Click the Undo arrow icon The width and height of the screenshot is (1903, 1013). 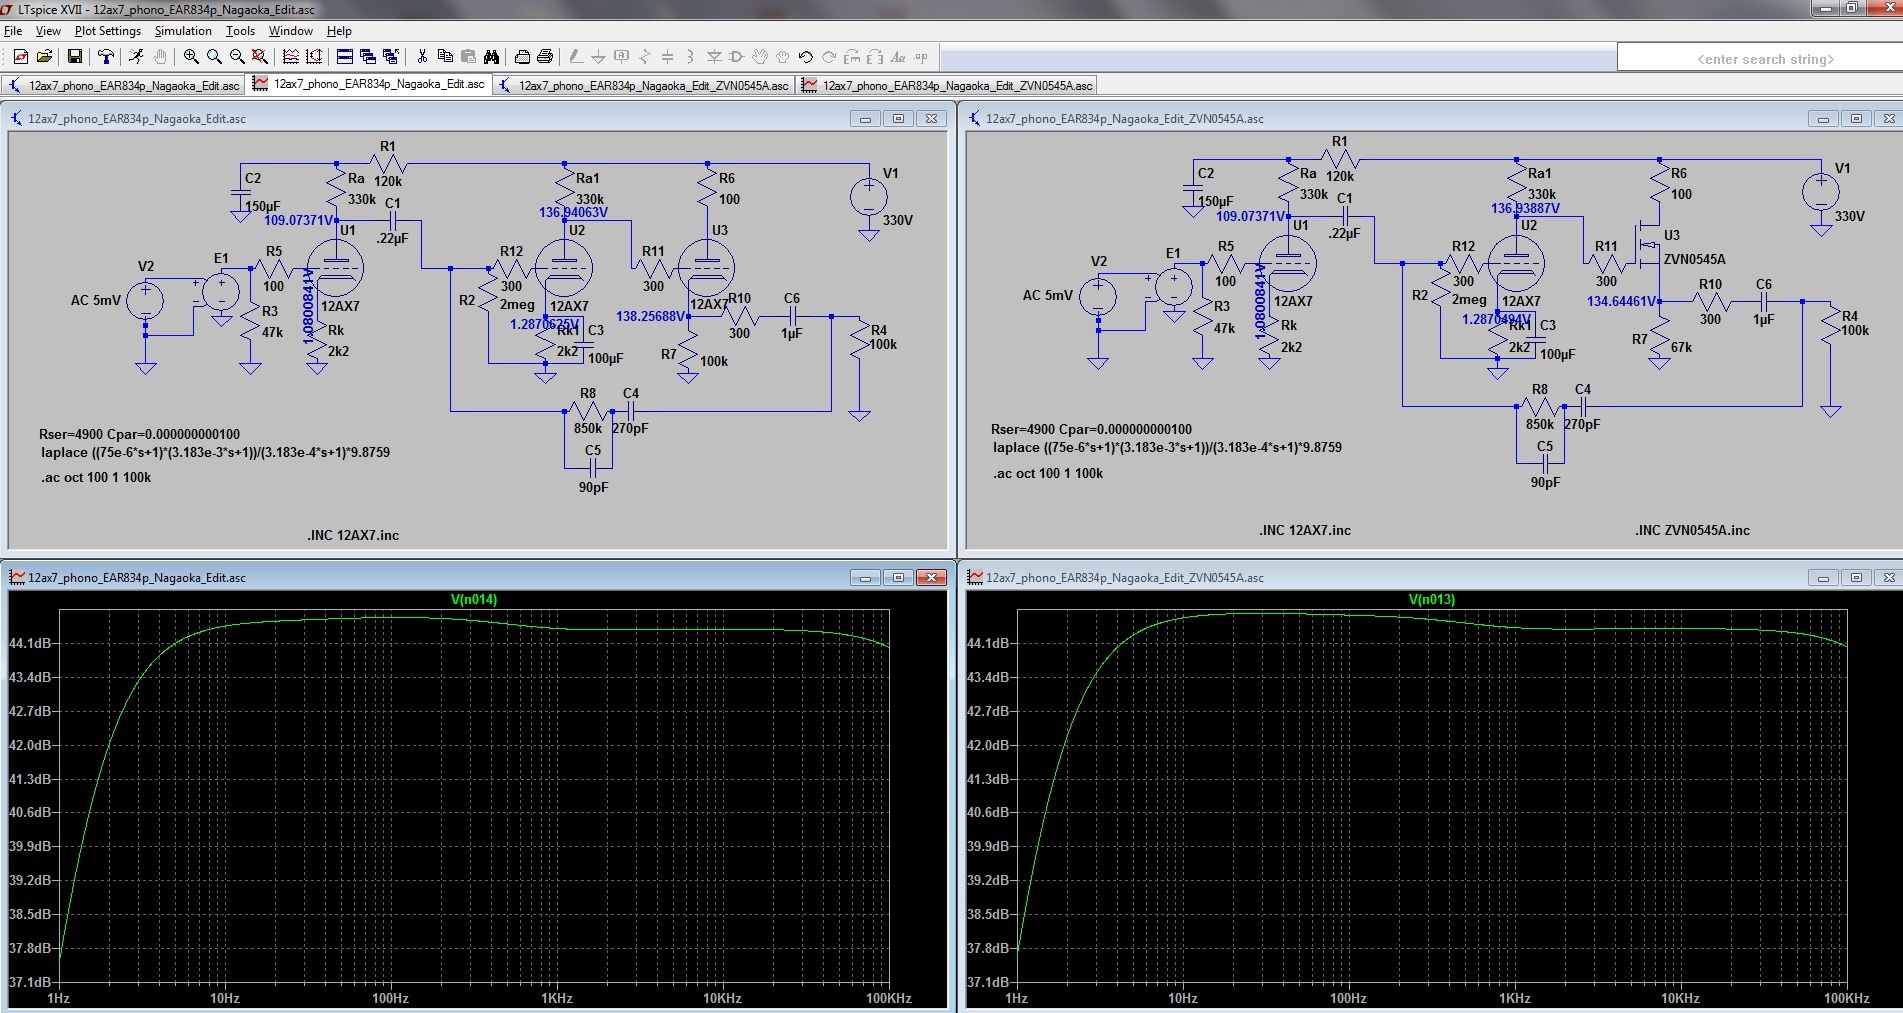(x=806, y=57)
